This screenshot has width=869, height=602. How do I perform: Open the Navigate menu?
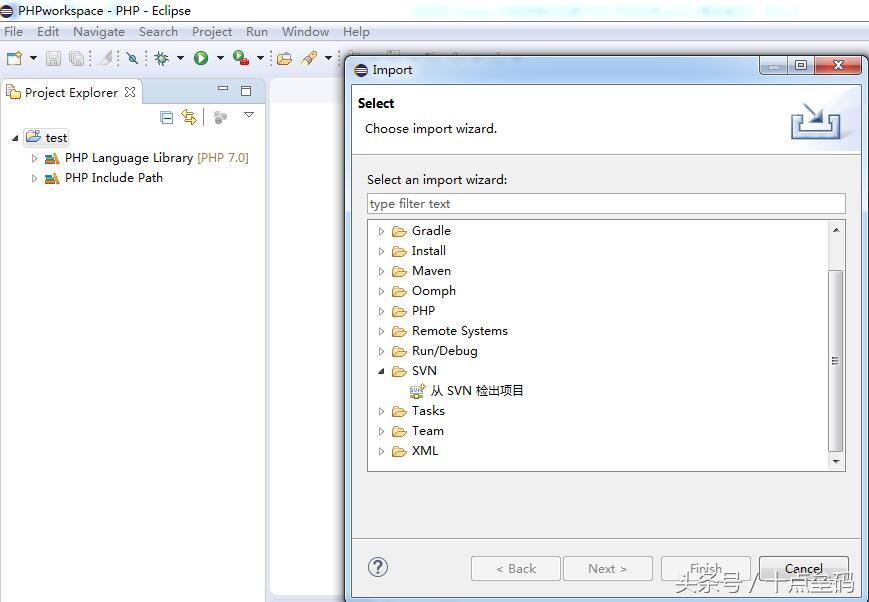[98, 31]
